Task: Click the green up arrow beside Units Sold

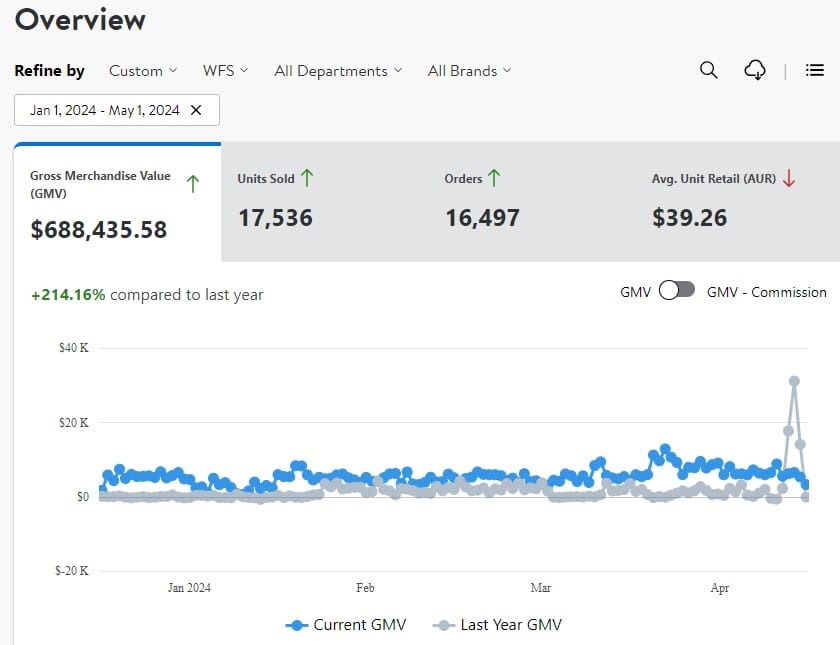Action: tap(307, 178)
